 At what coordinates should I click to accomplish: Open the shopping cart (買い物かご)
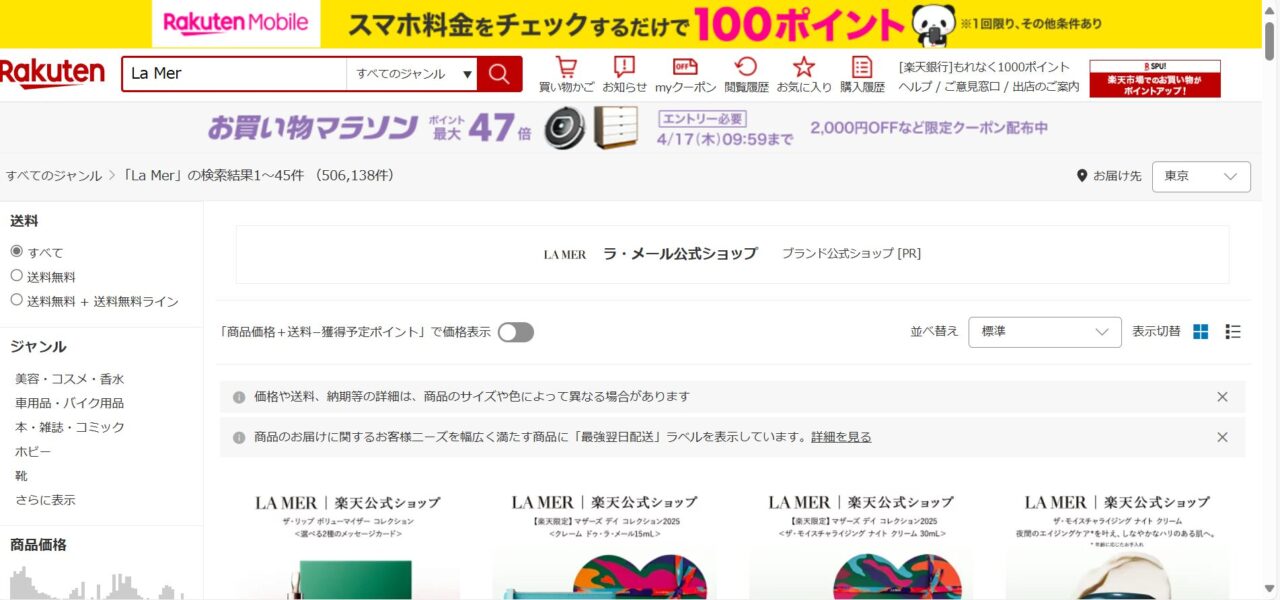click(566, 75)
